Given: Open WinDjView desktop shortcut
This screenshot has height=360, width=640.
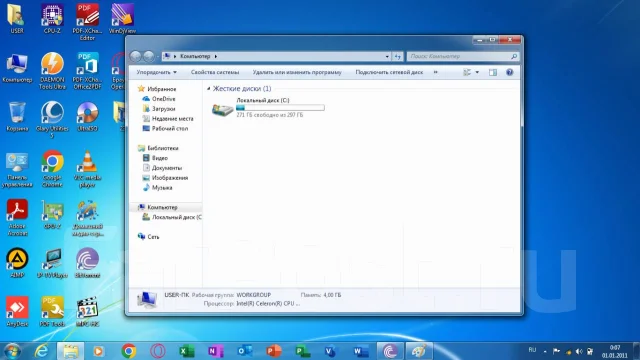Looking at the screenshot, I should [x=122, y=18].
